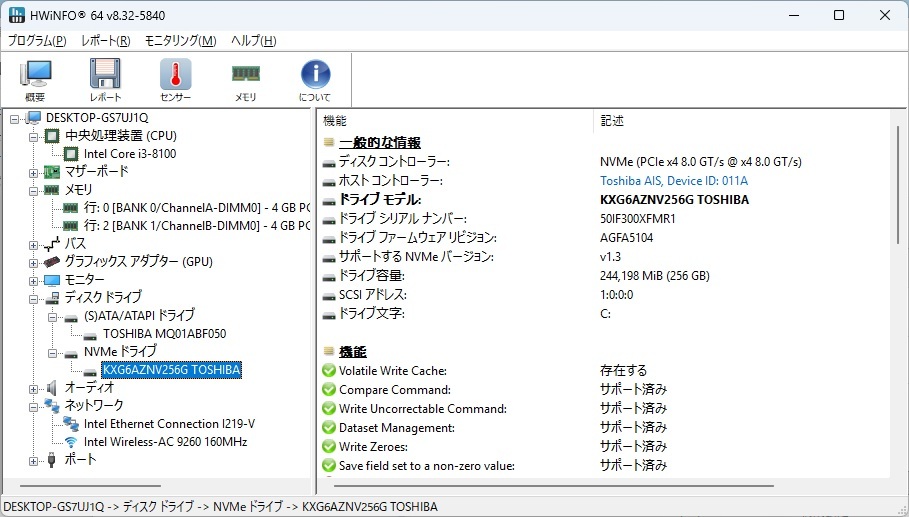Open the について info icon
Image resolution: width=909 pixels, height=517 pixels.
(315, 80)
